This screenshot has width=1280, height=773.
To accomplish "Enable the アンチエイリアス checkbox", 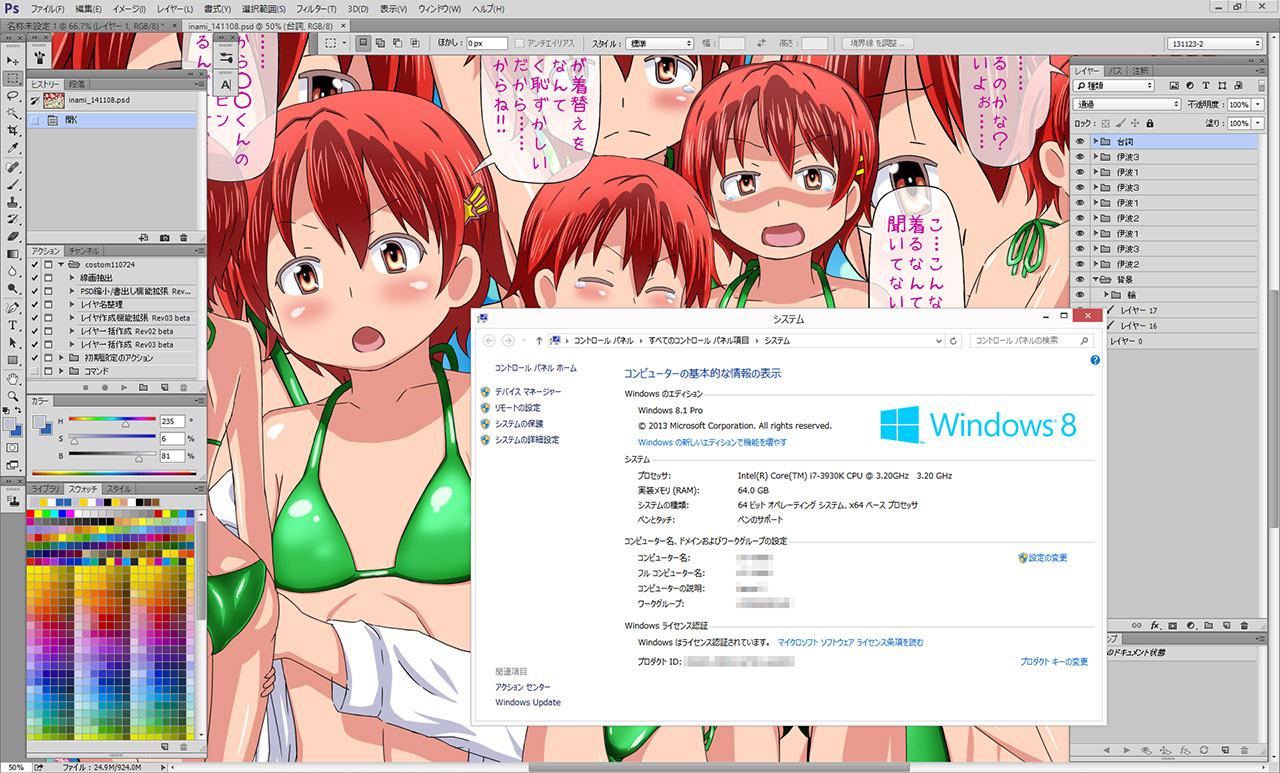I will [x=520, y=44].
